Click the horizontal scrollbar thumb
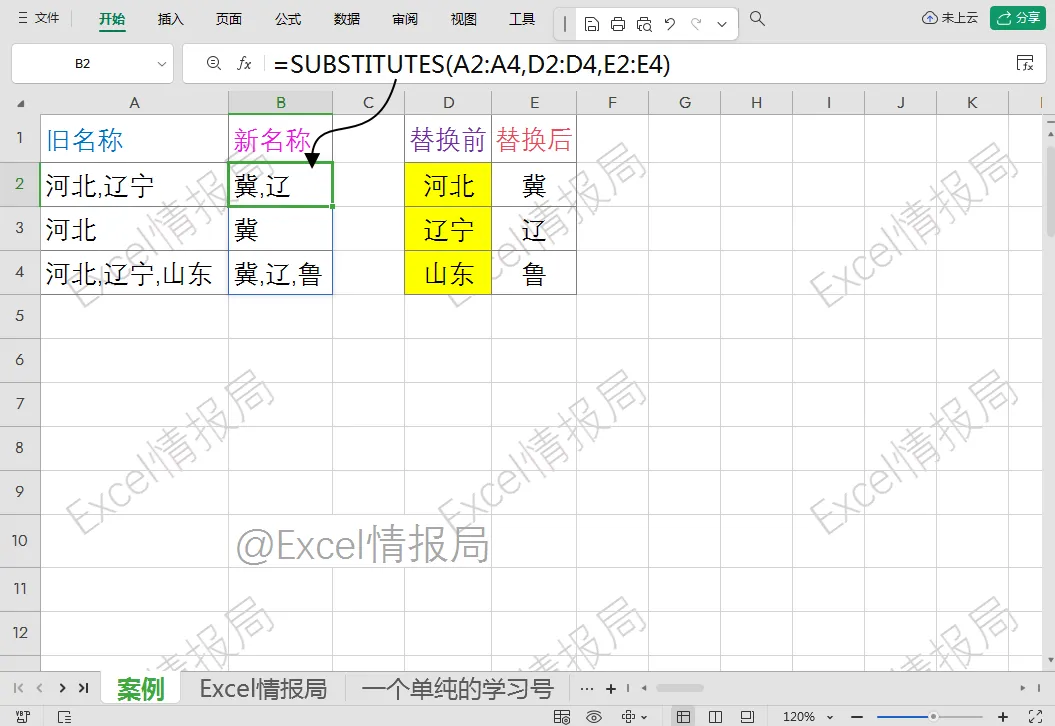 coord(680,688)
